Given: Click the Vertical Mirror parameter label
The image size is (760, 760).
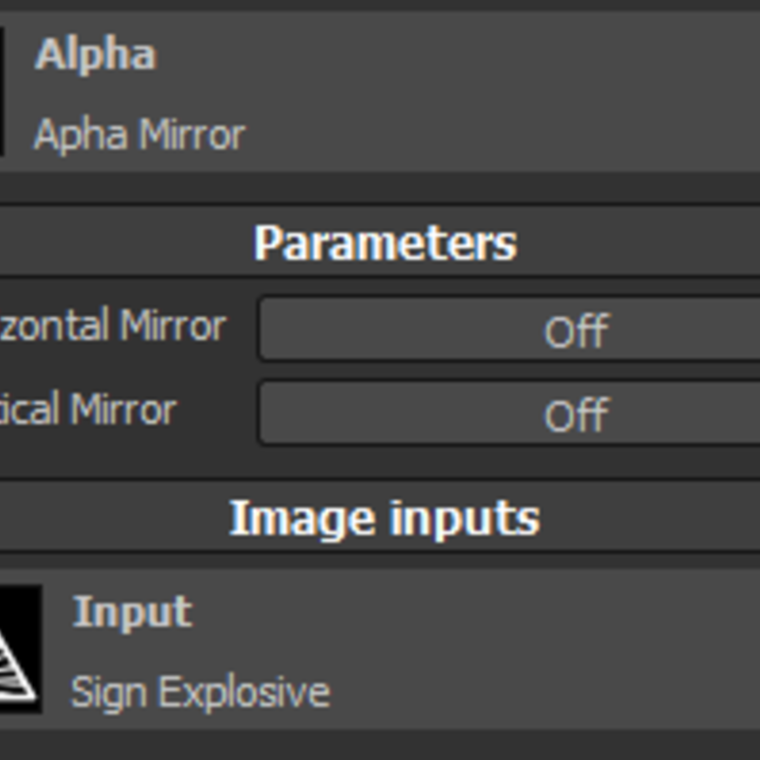Looking at the screenshot, I should click(x=88, y=410).
